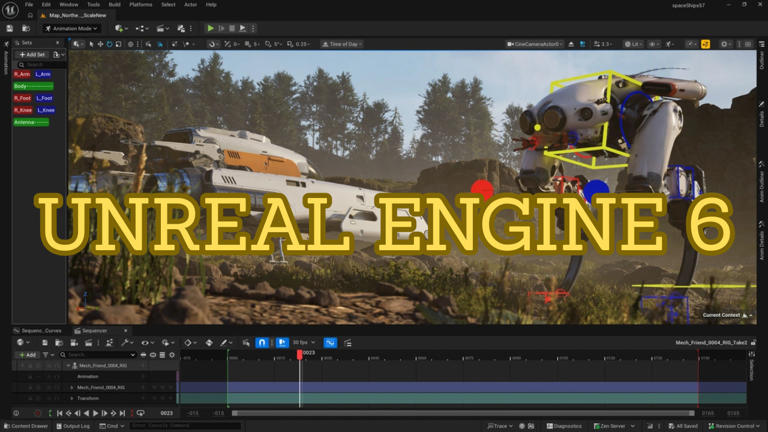Choose the rotate tool in the viewport toolbar
Screen dimensions: 768x432
[109, 44]
